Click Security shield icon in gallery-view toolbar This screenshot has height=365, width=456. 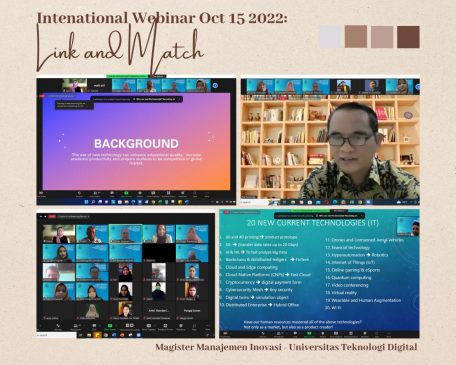click(x=58, y=326)
